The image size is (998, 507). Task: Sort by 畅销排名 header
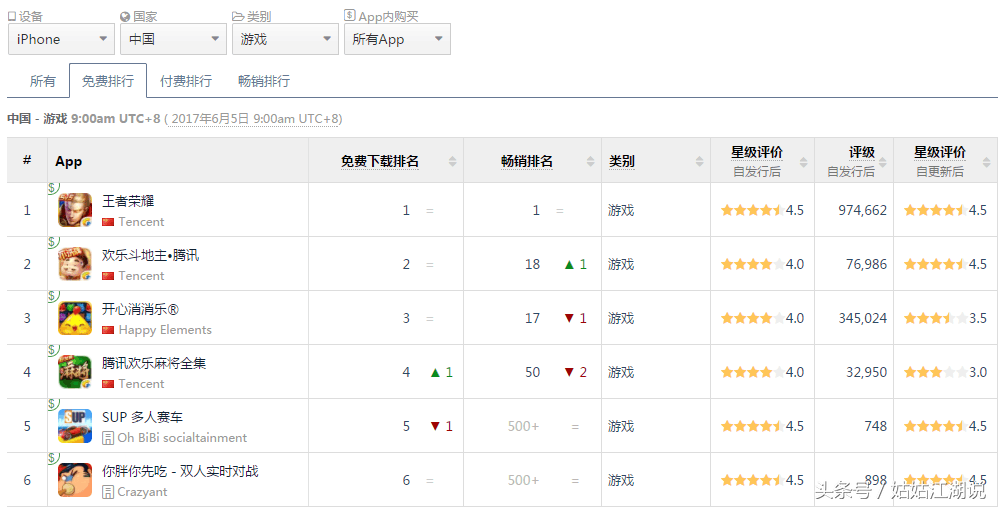(527, 162)
